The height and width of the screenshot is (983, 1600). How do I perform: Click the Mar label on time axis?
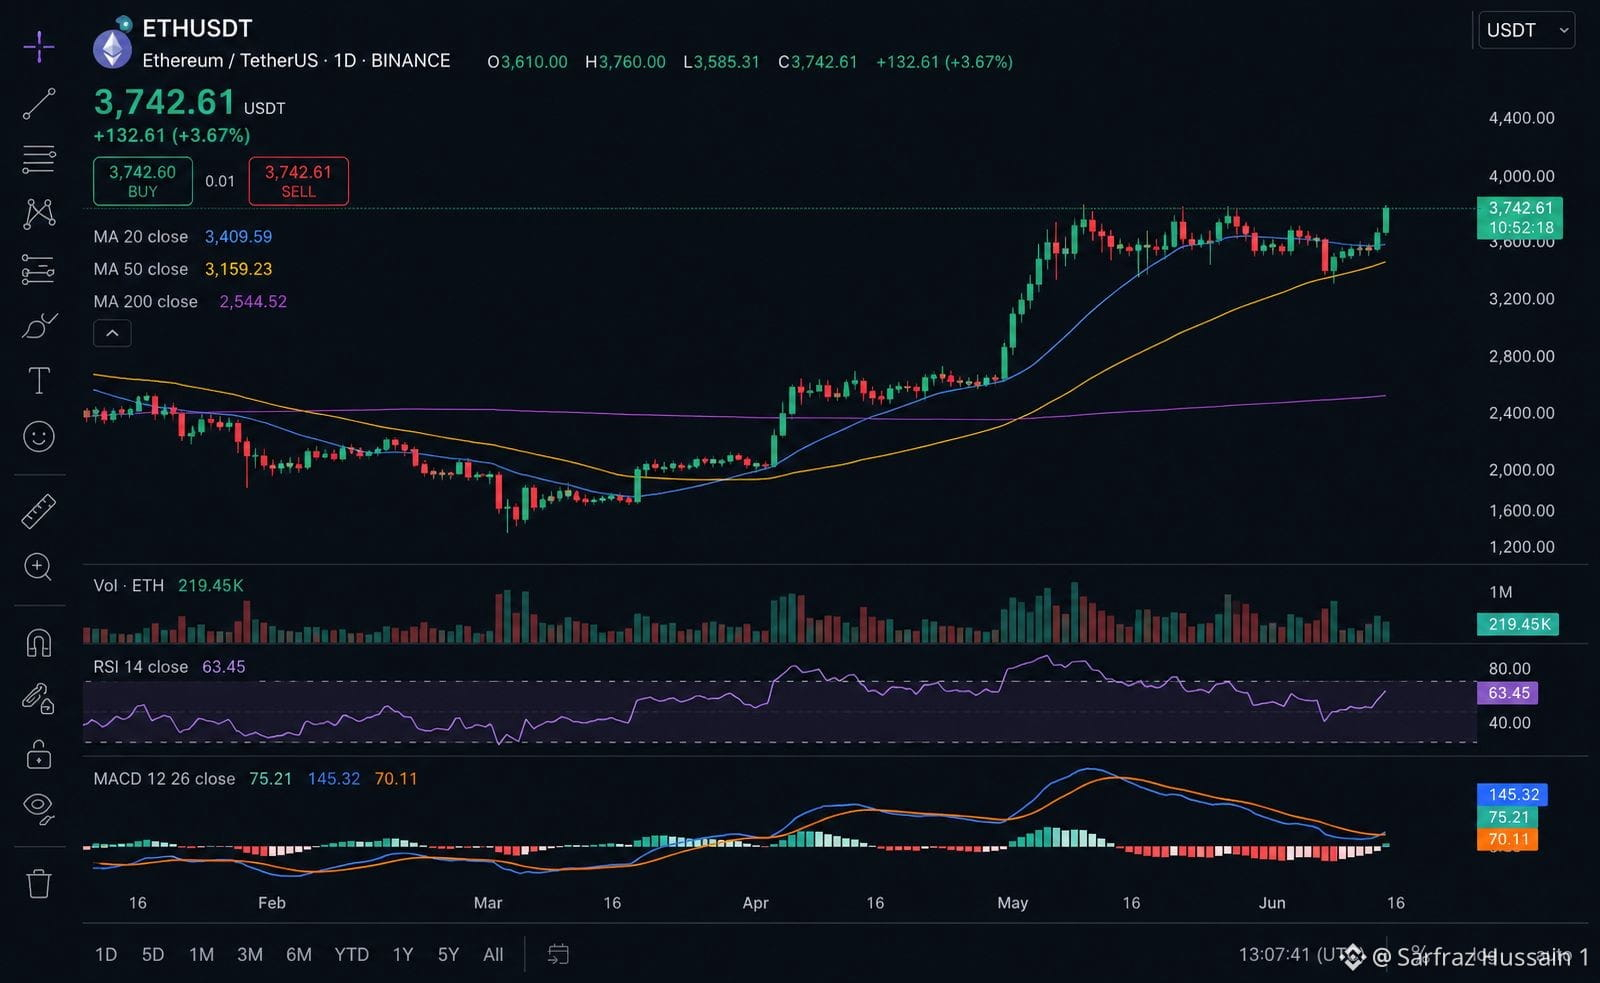[488, 903]
